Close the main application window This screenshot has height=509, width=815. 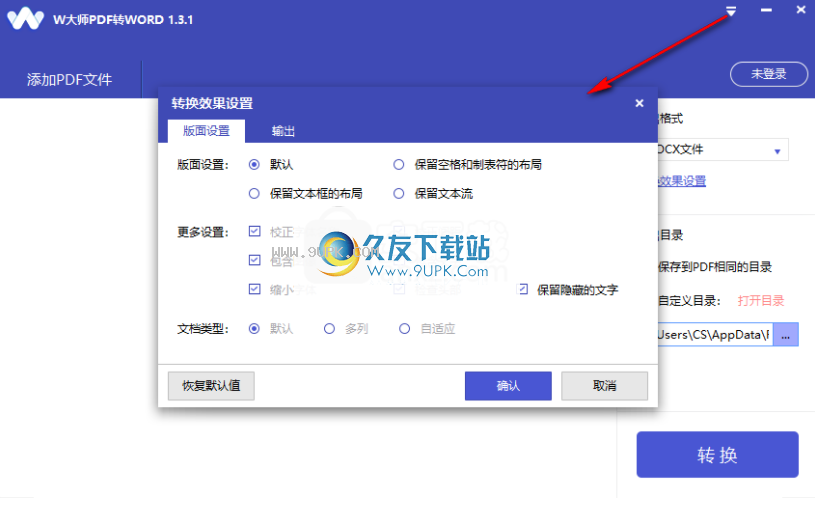point(801,10)
